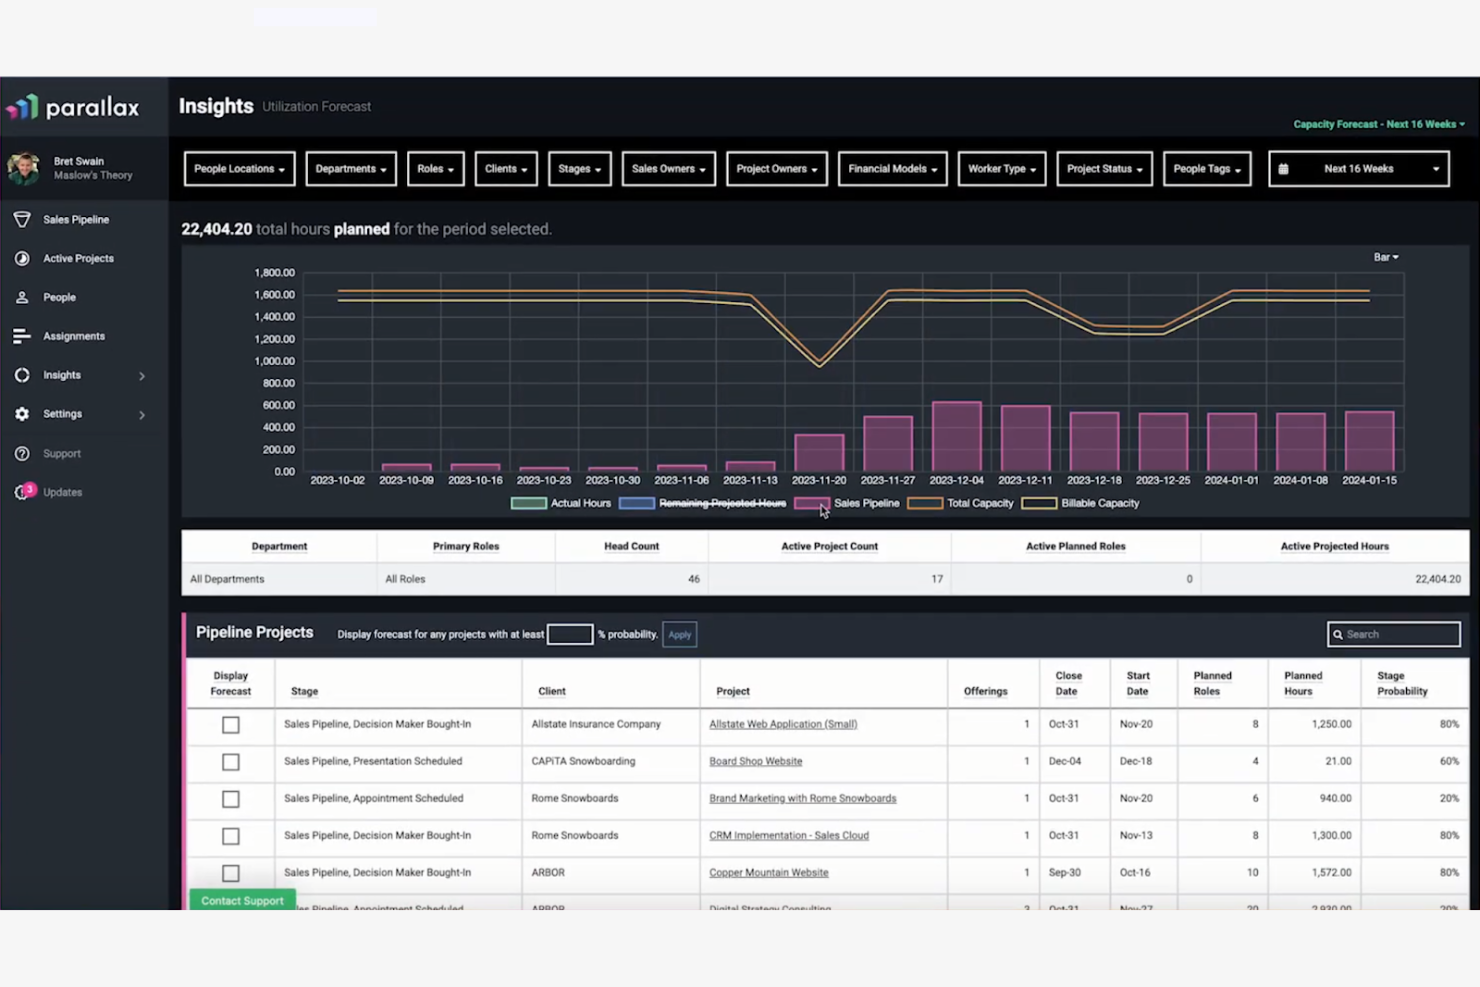Open the Allstate Web Application (Small) link
1480x987 pixels.
tap(783, 724)
